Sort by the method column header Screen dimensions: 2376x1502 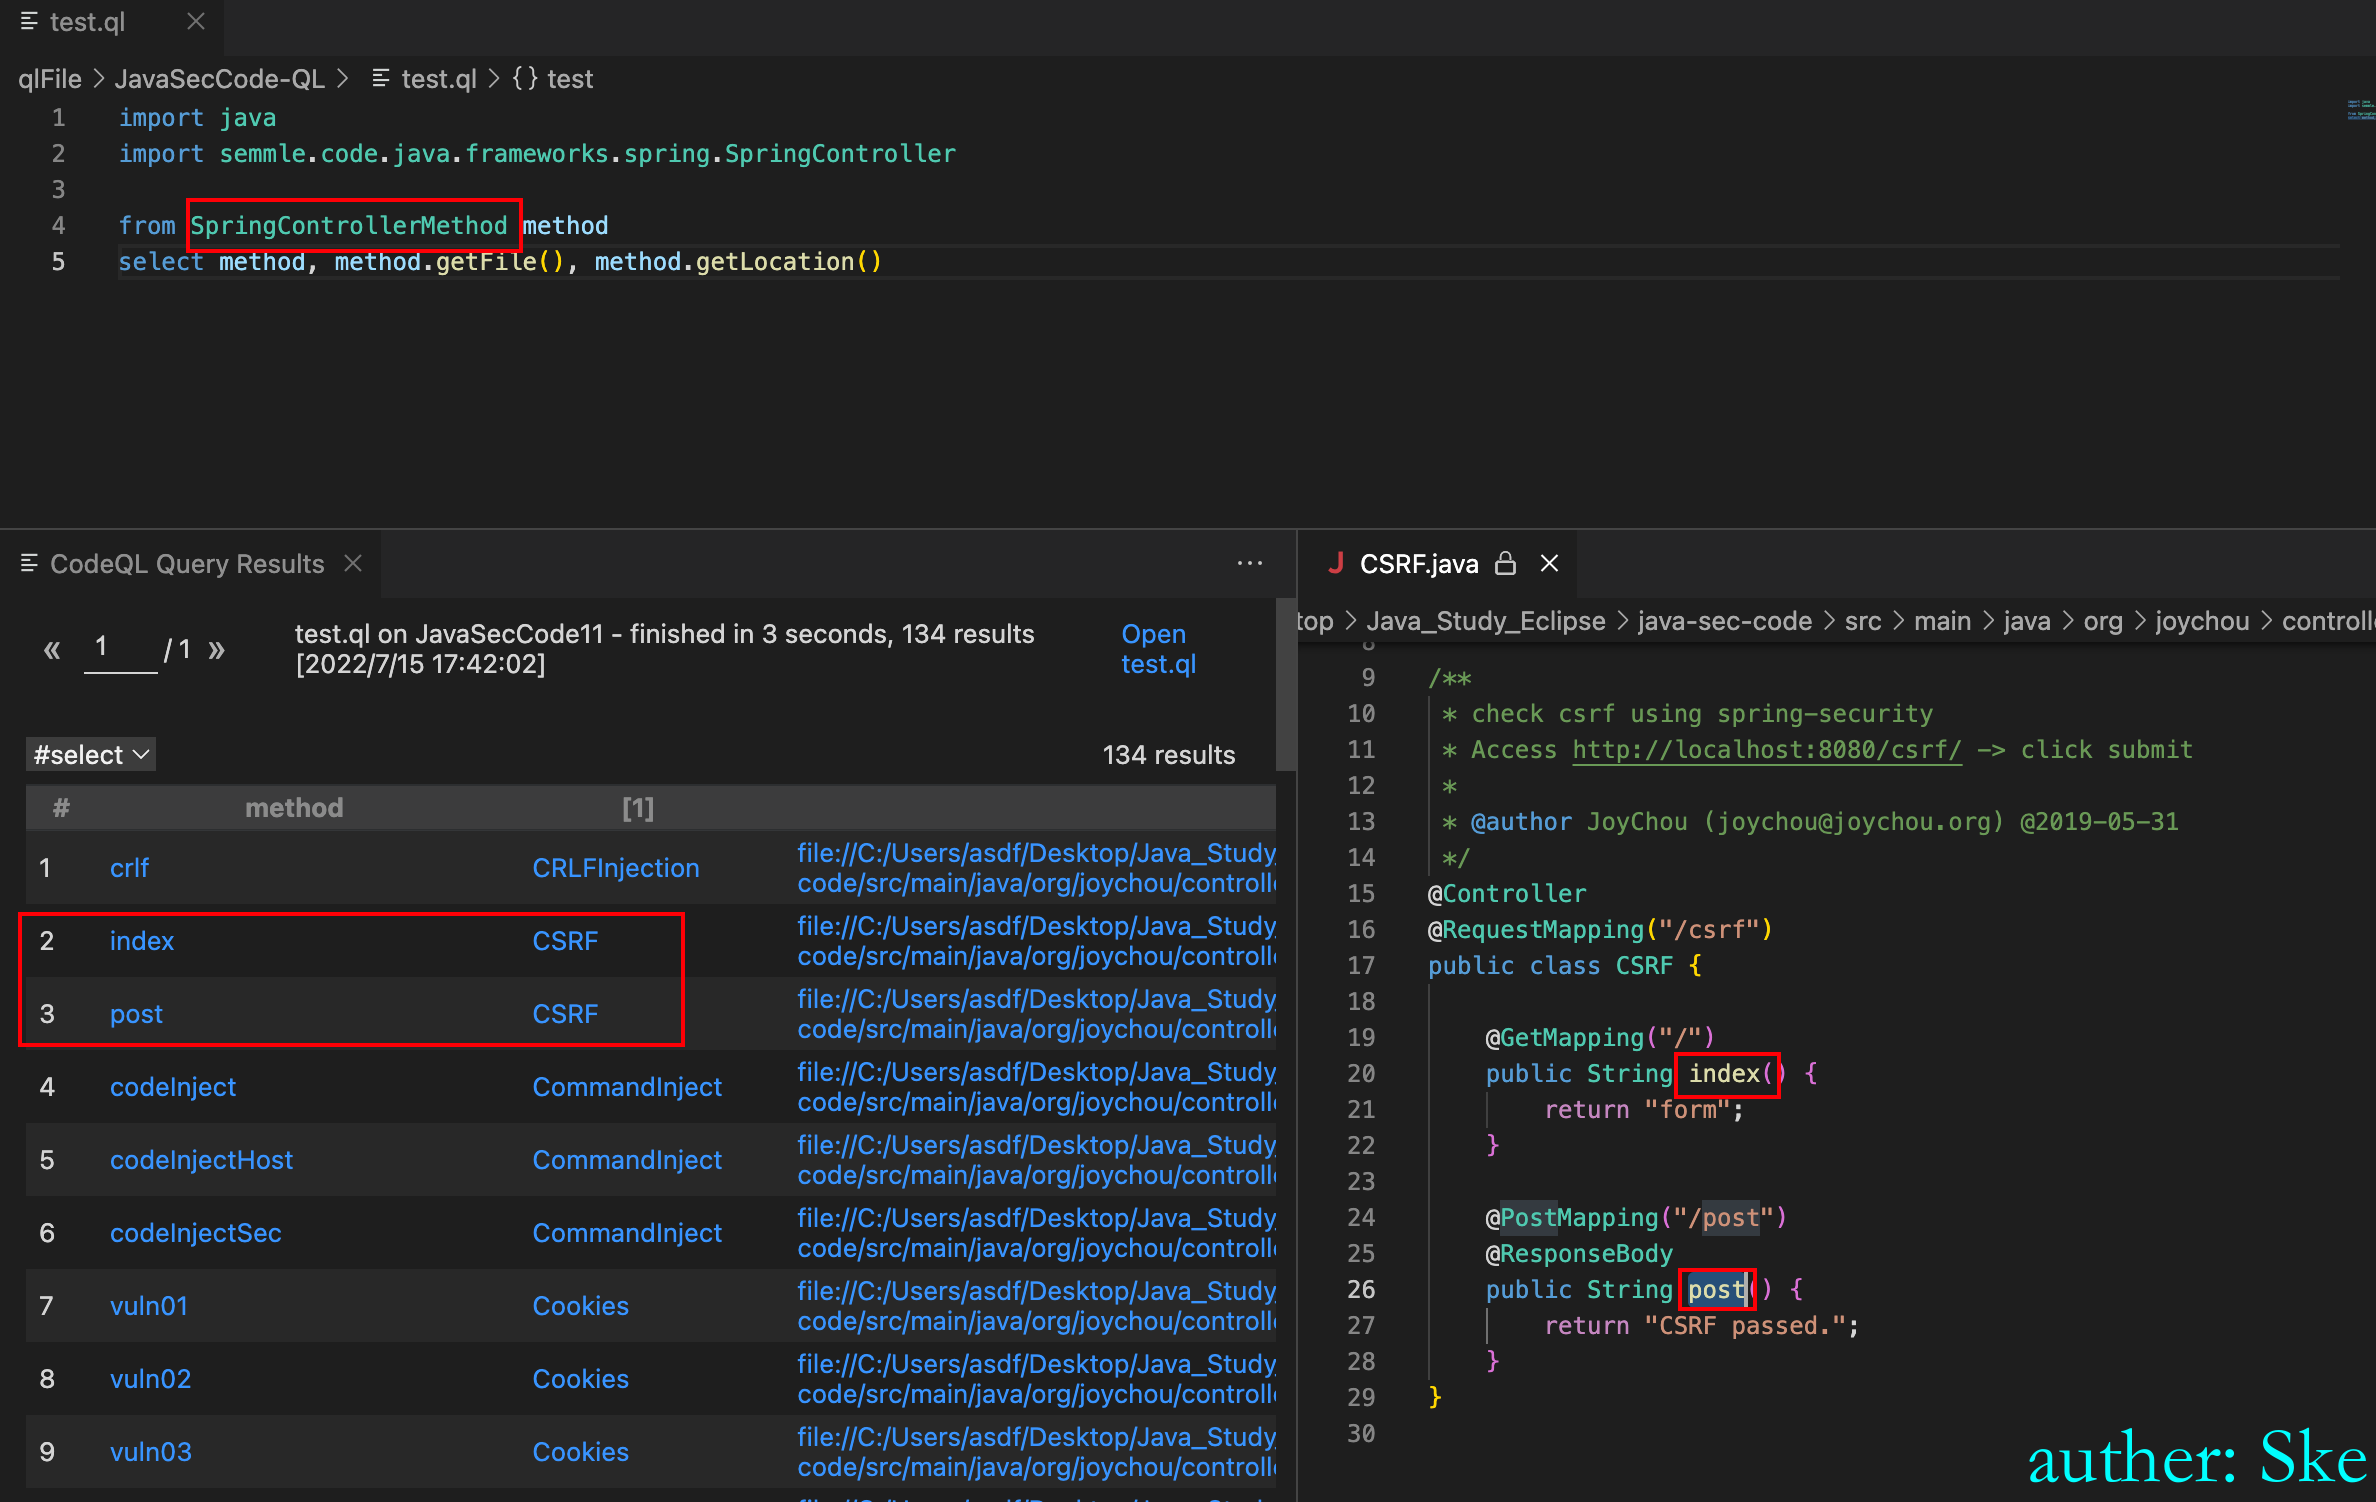294,808
